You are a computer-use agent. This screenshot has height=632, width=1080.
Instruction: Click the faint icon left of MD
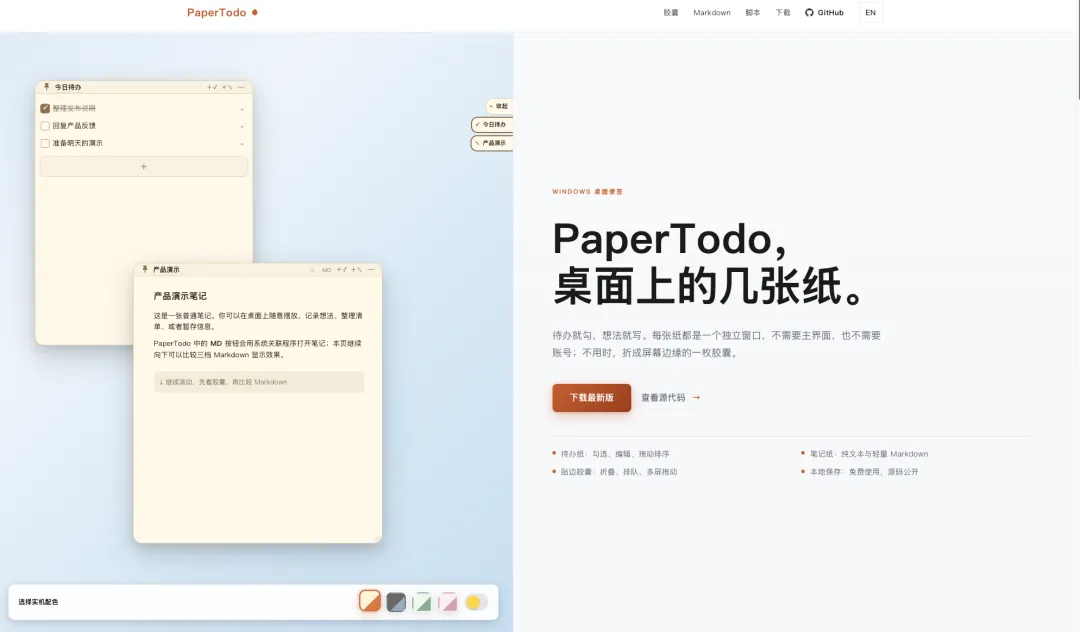pos(312,270)
